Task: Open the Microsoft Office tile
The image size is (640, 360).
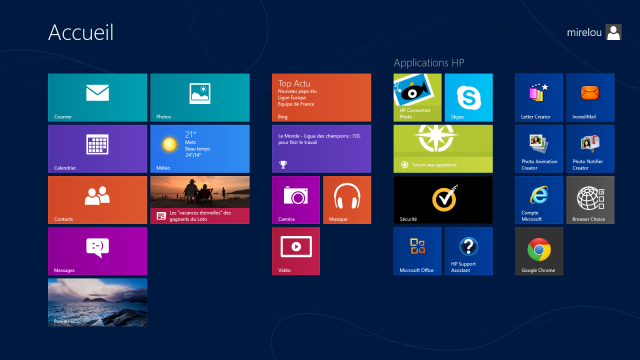Action: coord(418,251)
